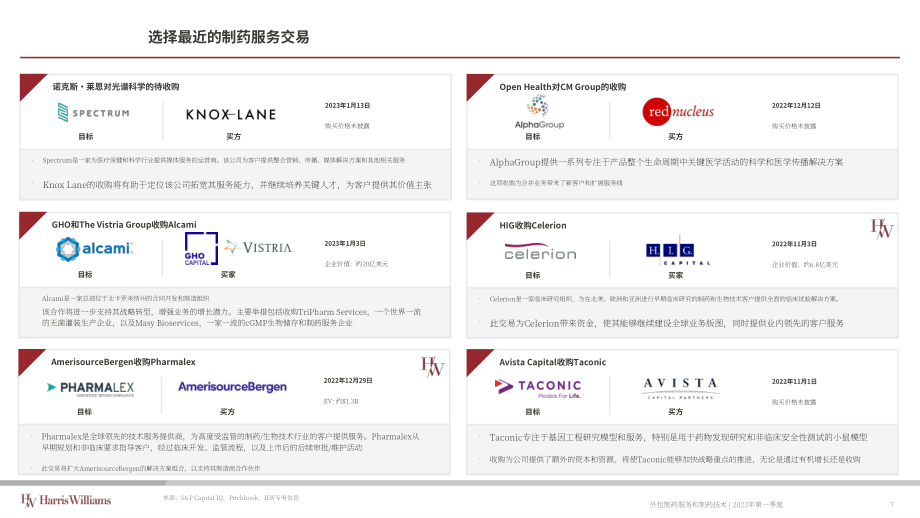Image resolution: width=920 pixels, height=518 pixels.
Task: Click the Vistria logo
Action: click(x=259, y=248)
